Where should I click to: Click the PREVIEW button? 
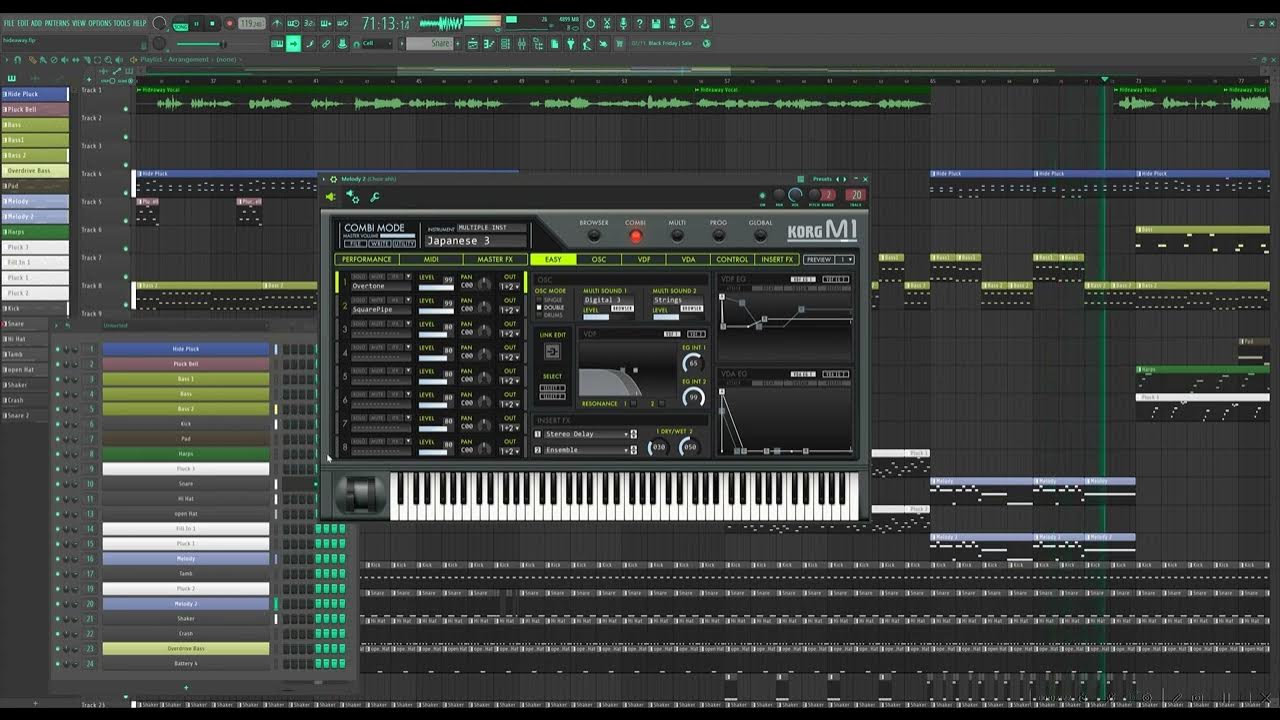(x=819, y=259)
